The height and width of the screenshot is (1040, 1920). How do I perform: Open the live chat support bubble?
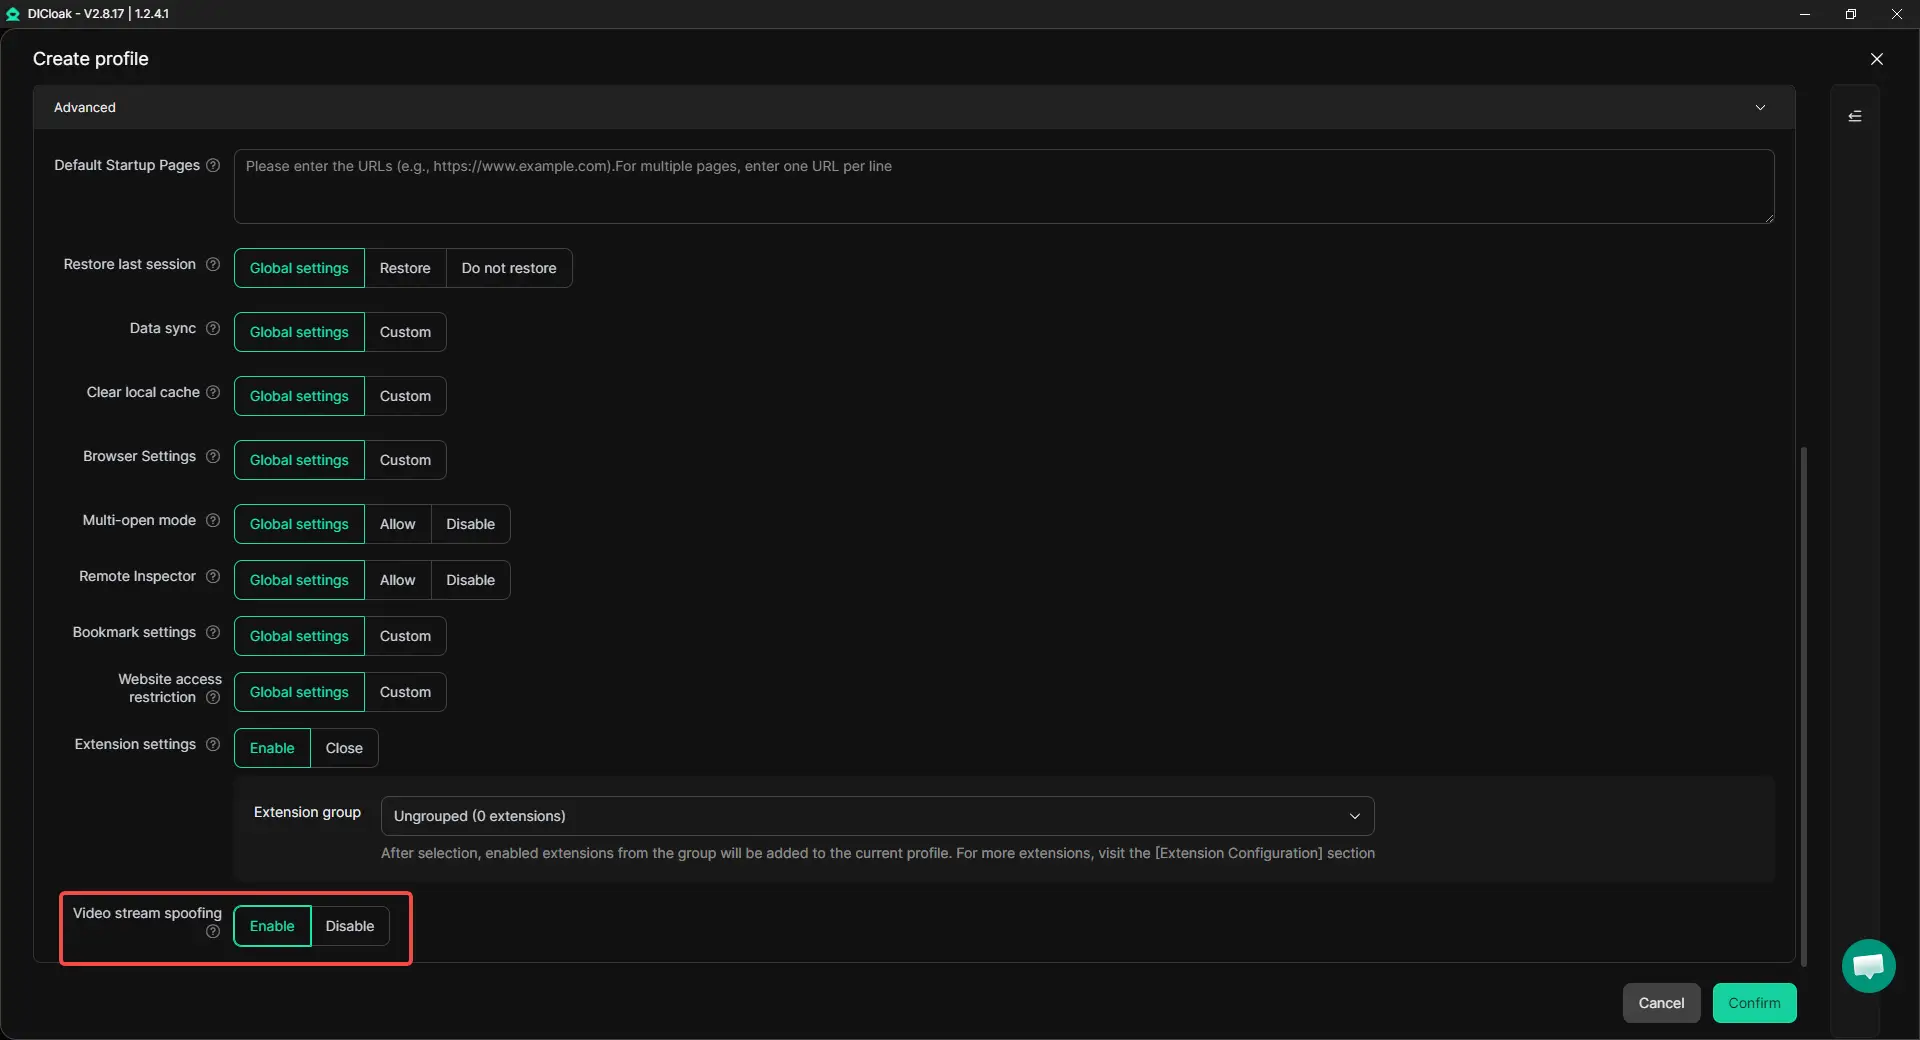[1868, 966]
